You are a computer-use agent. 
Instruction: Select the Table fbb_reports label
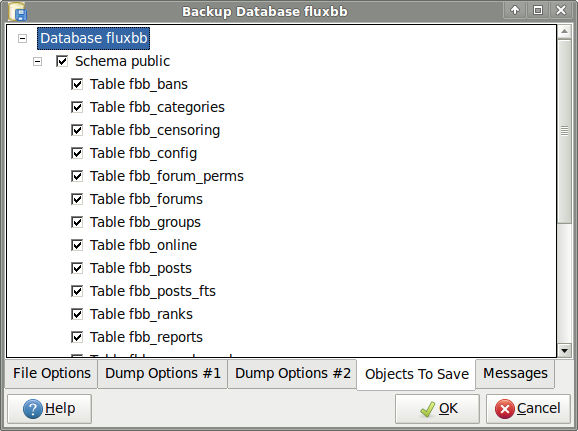146,337
